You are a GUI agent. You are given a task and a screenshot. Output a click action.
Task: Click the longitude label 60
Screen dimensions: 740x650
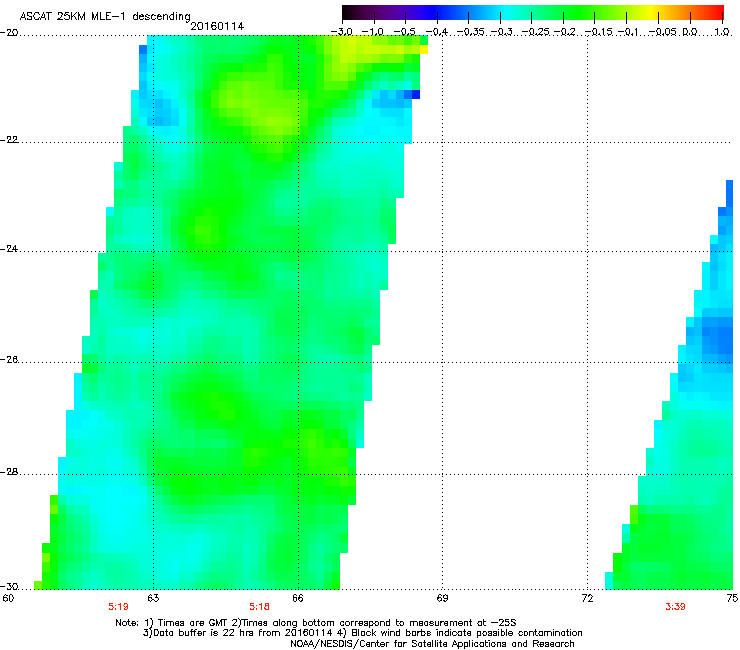pyautogui.click(x=8, y=599)
